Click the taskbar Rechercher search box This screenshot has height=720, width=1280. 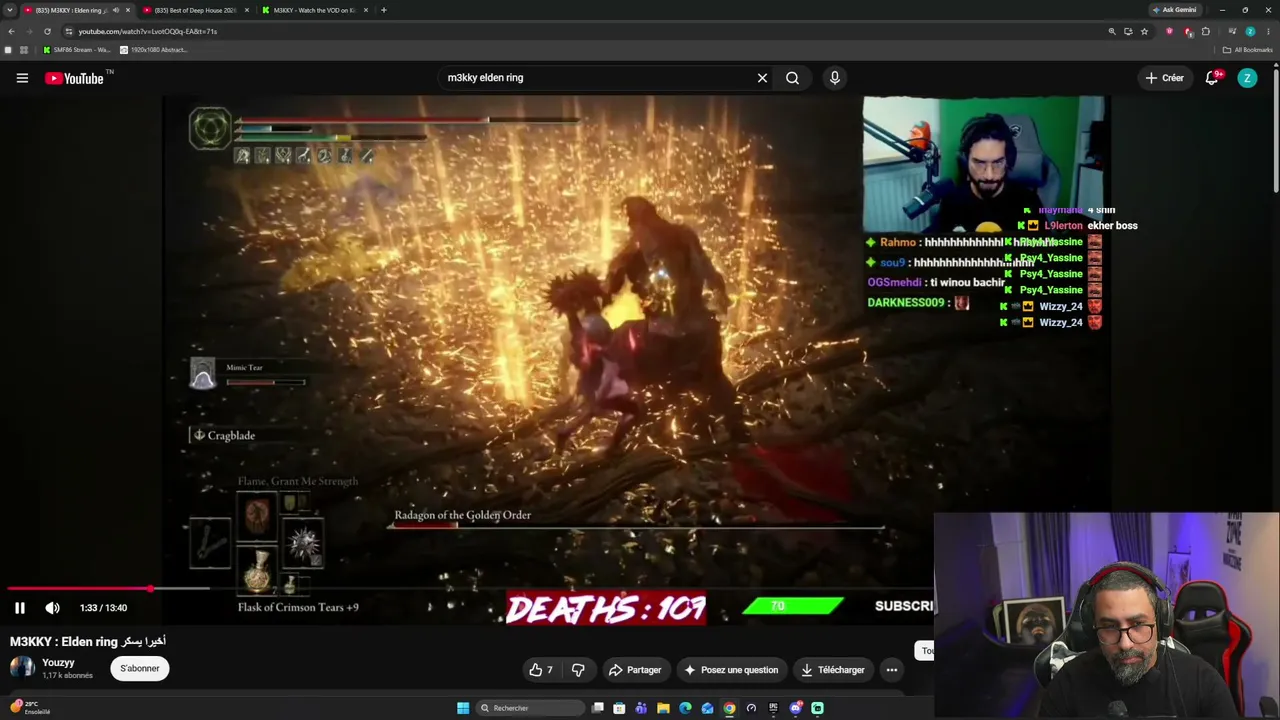(529, 708)
